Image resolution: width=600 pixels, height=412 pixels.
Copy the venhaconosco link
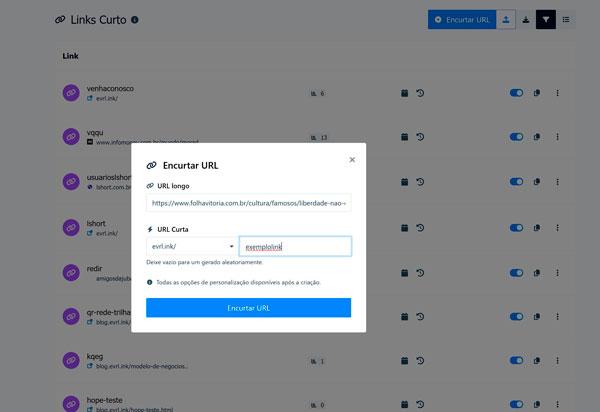click(537, 93)
